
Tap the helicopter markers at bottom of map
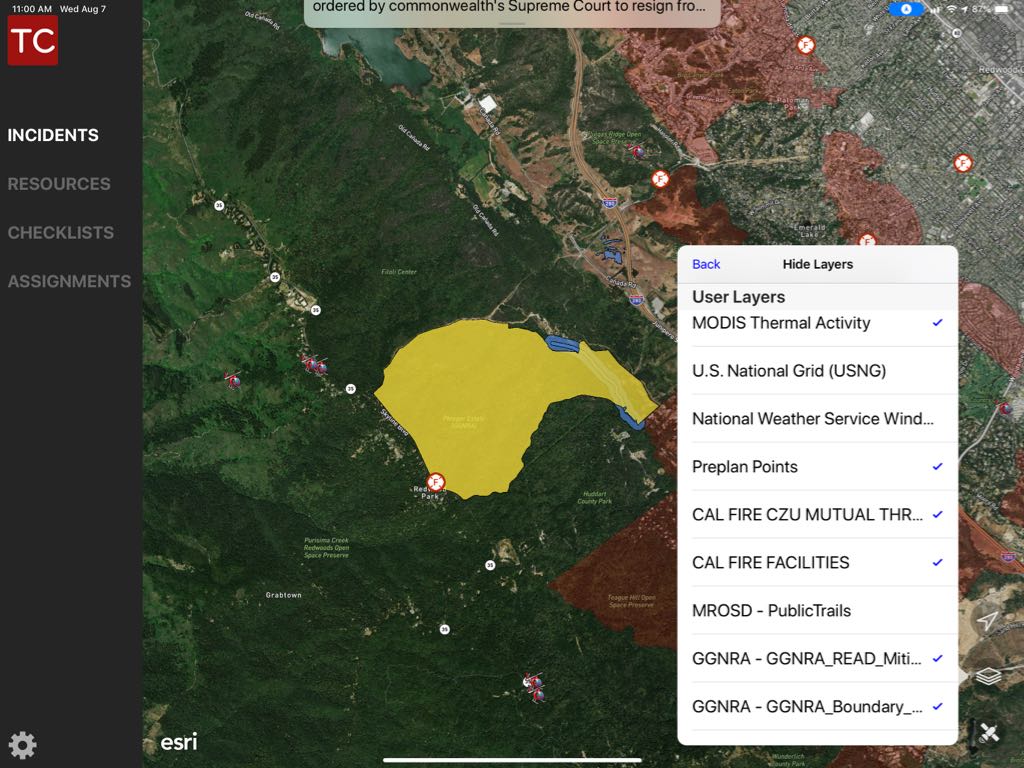tap(535, 686)
